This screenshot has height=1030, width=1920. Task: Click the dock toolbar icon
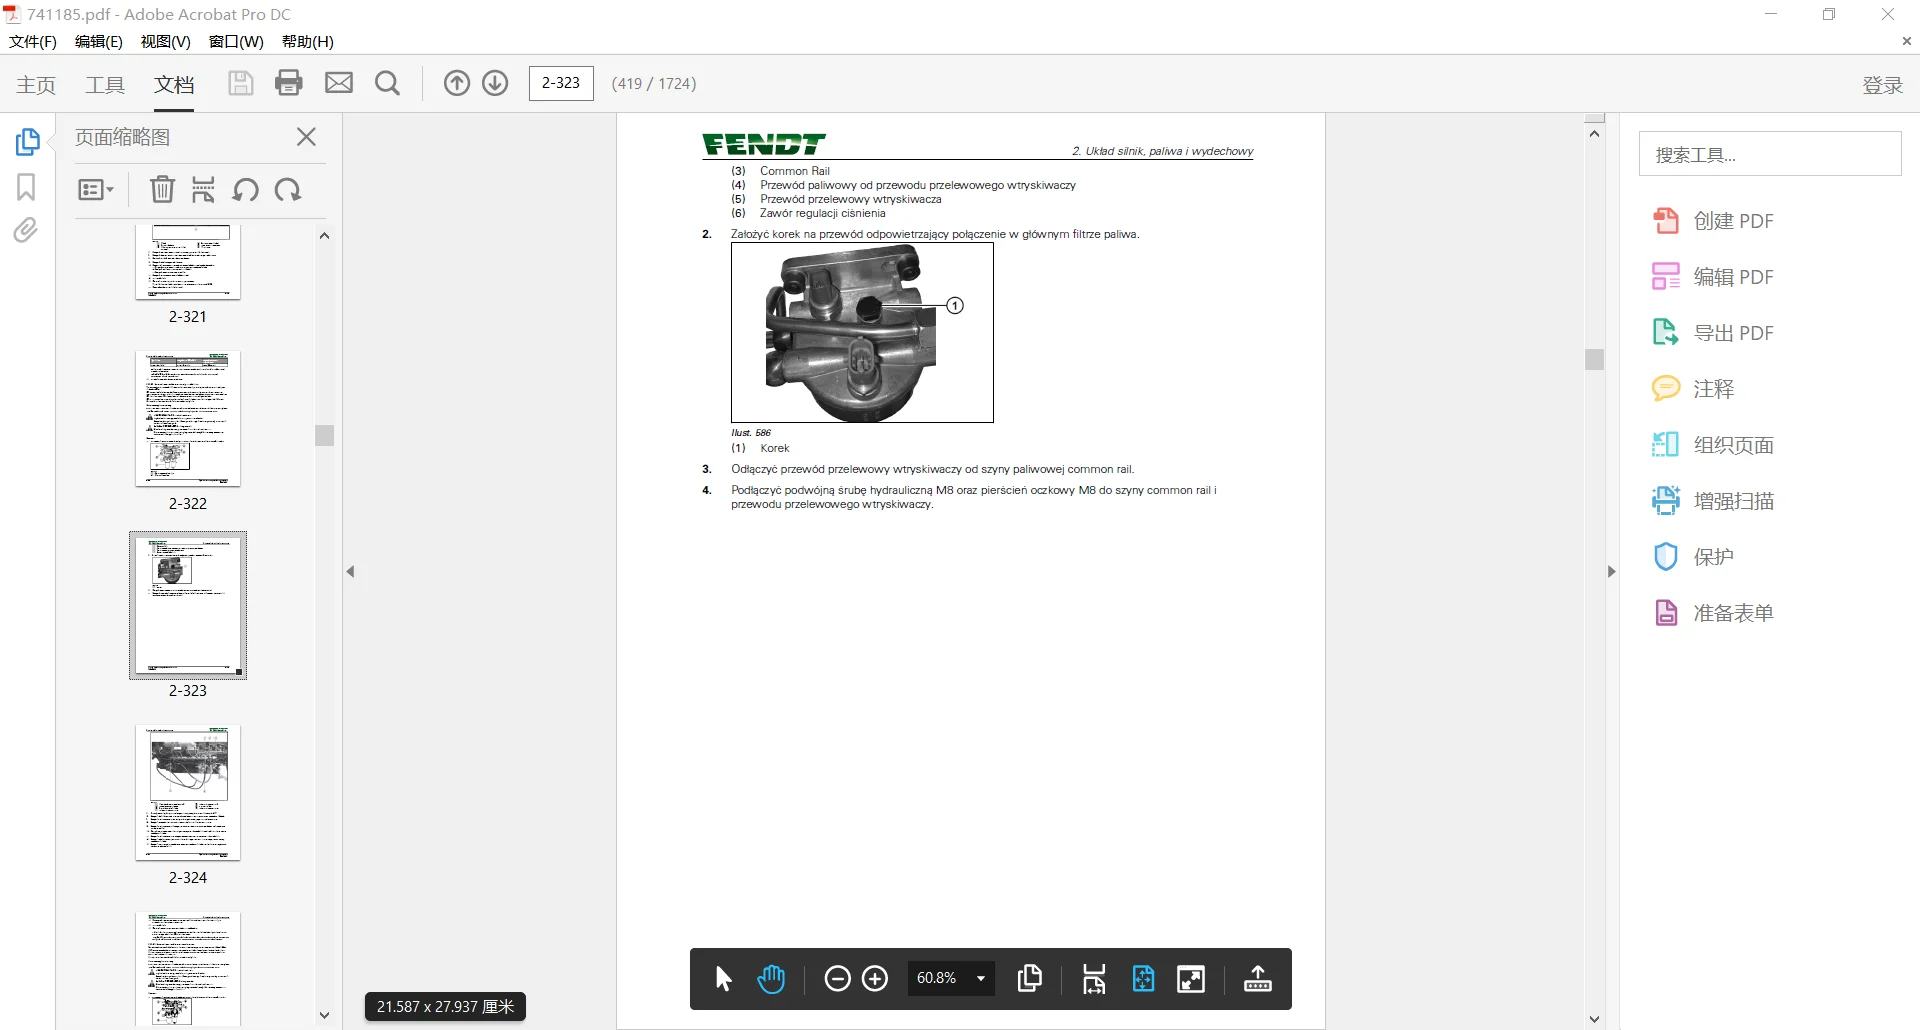(1258, 978)
